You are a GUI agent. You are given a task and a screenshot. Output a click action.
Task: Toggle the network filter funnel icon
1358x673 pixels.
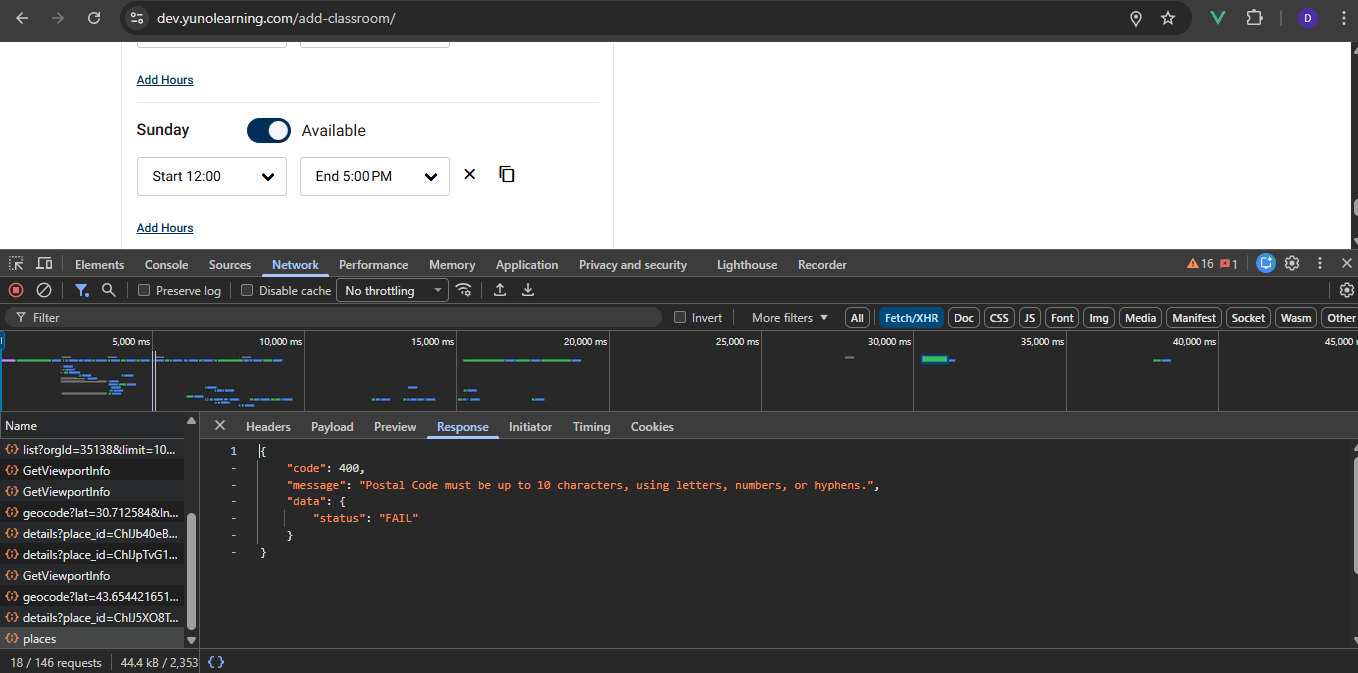[82, 290]
